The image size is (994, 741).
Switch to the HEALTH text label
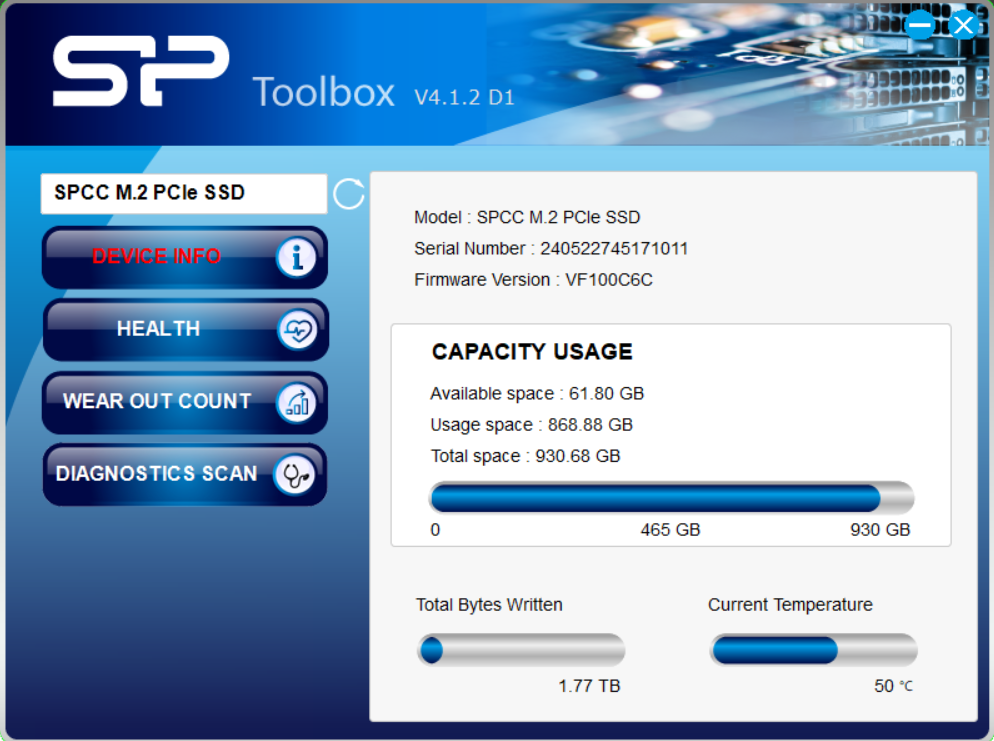[158, 329]
